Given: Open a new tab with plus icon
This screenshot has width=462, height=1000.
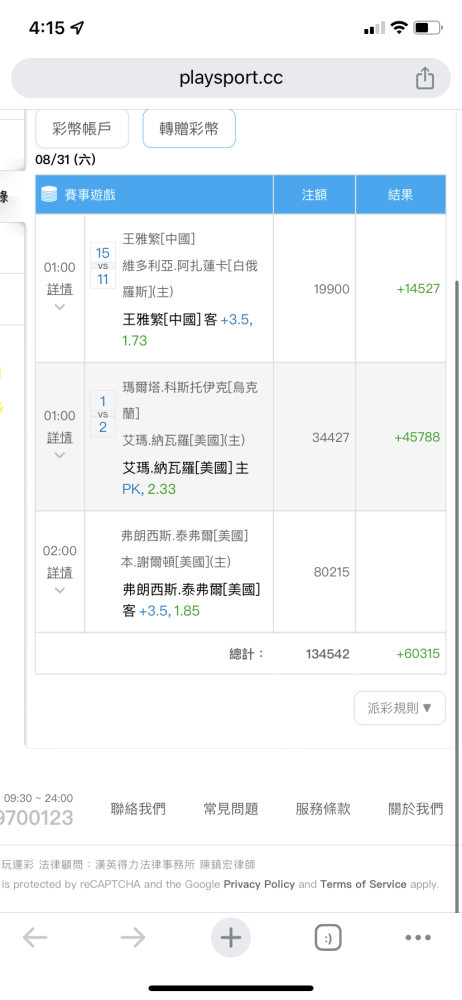Looking at the screenshot, I should tap(230, 938).
